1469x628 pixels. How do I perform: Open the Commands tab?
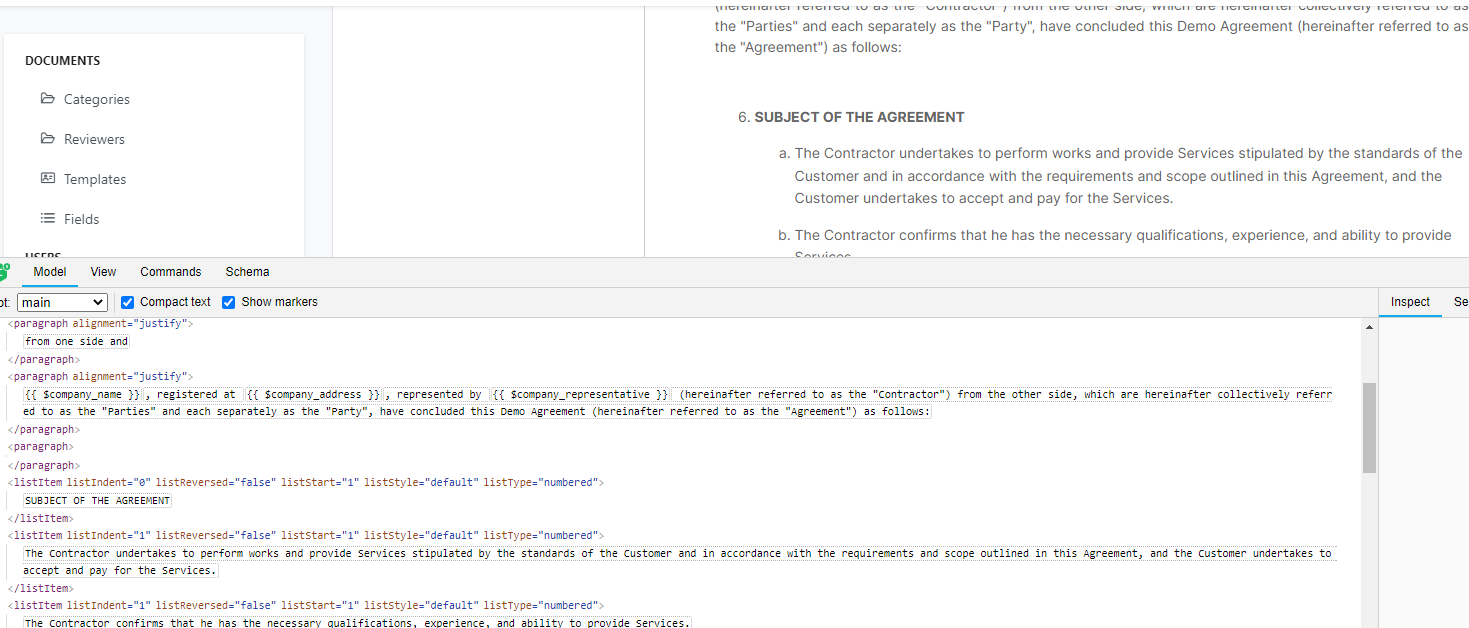click(x=170, y=271)
